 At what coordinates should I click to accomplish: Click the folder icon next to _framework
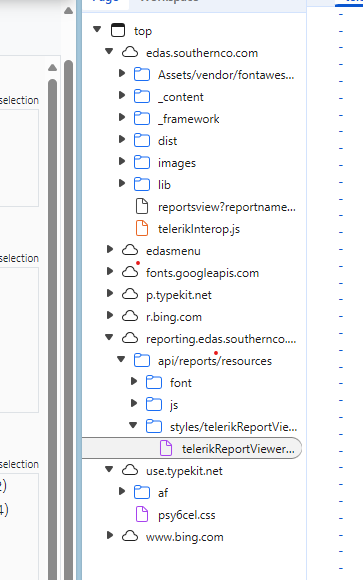coord(142,119)
